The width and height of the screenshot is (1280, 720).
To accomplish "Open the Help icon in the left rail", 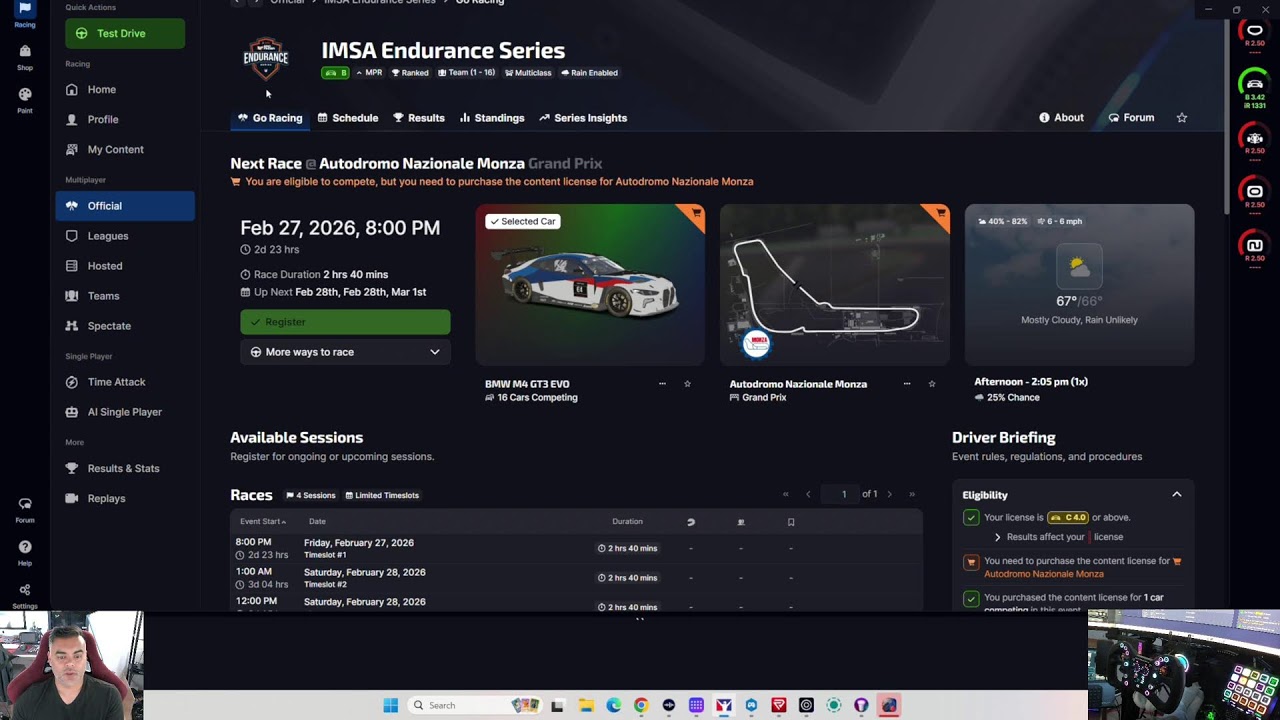I will (25, 552).
